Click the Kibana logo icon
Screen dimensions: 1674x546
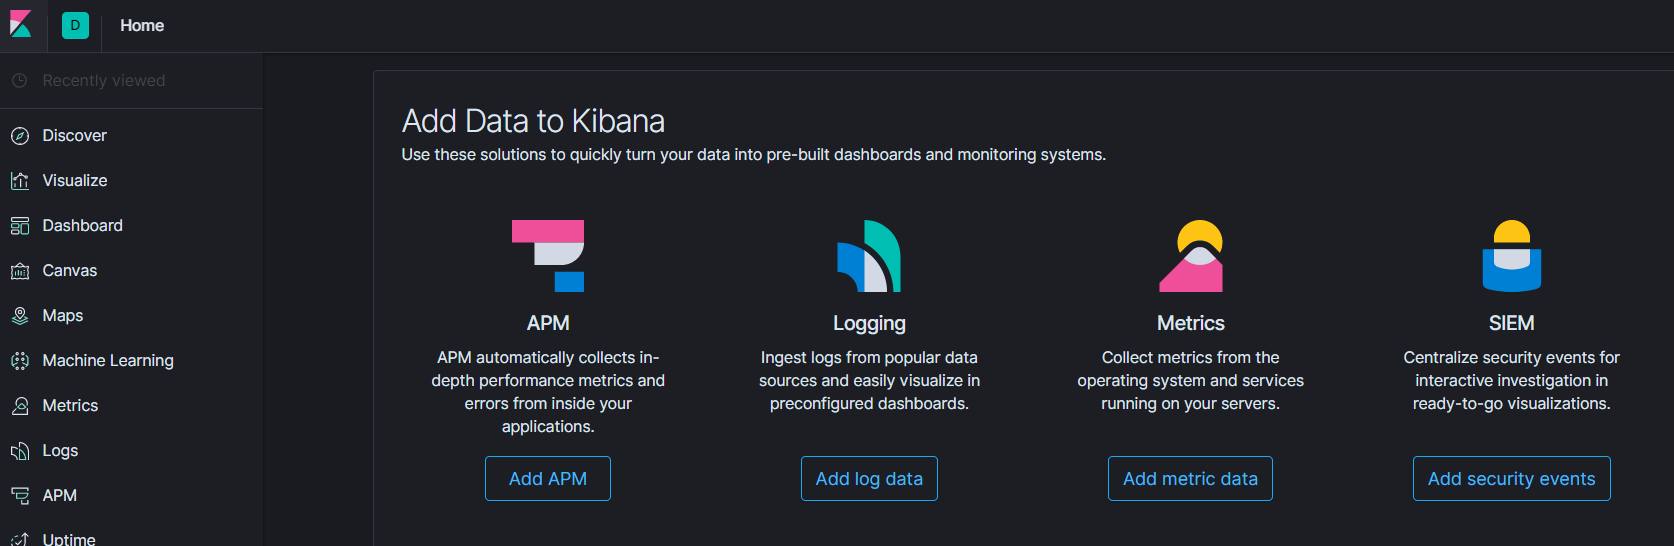click(21, 24)
